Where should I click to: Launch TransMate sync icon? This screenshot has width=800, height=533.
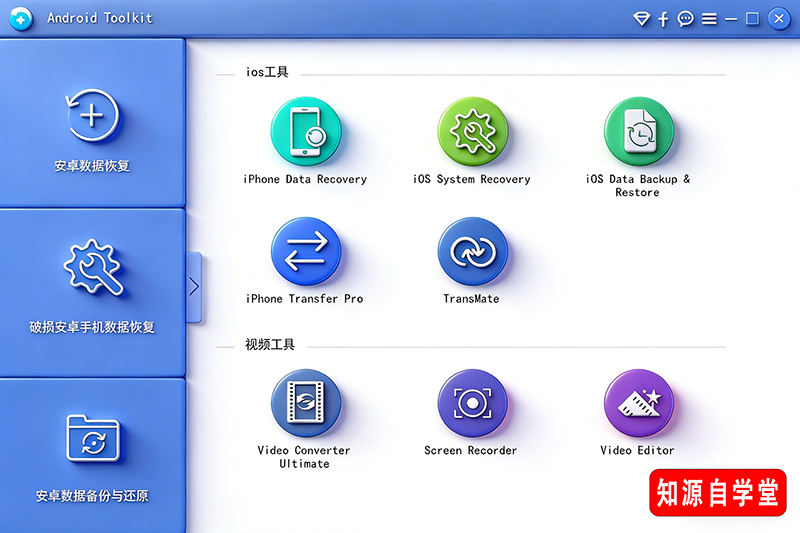(472, 251)
